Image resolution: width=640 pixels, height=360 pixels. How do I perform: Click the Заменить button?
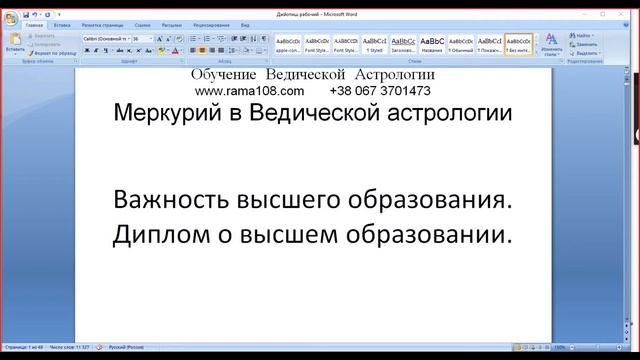584,44
